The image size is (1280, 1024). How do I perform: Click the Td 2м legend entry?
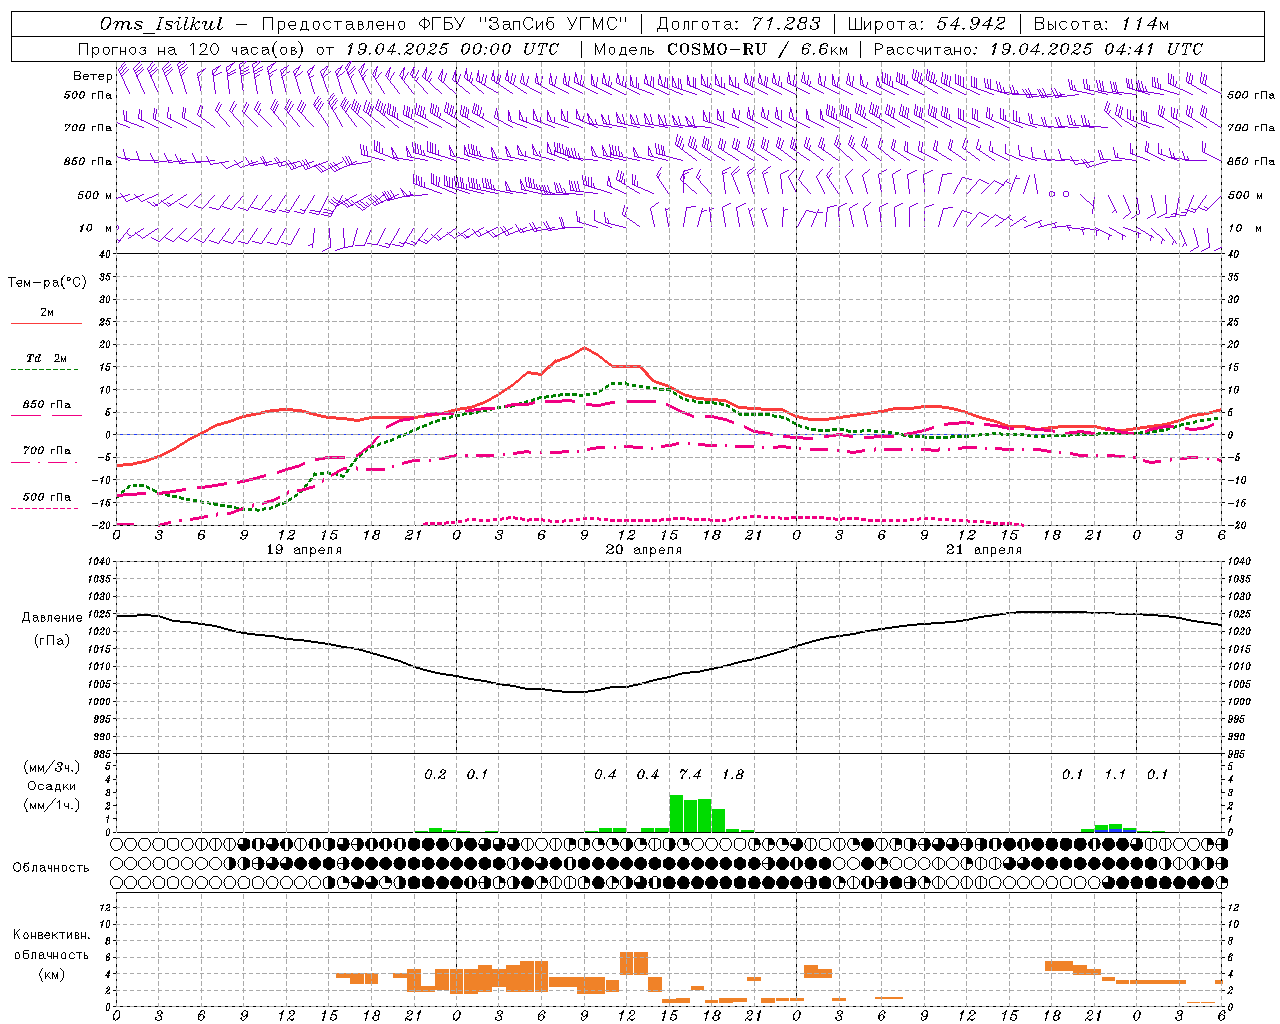[x=46, y=358]
